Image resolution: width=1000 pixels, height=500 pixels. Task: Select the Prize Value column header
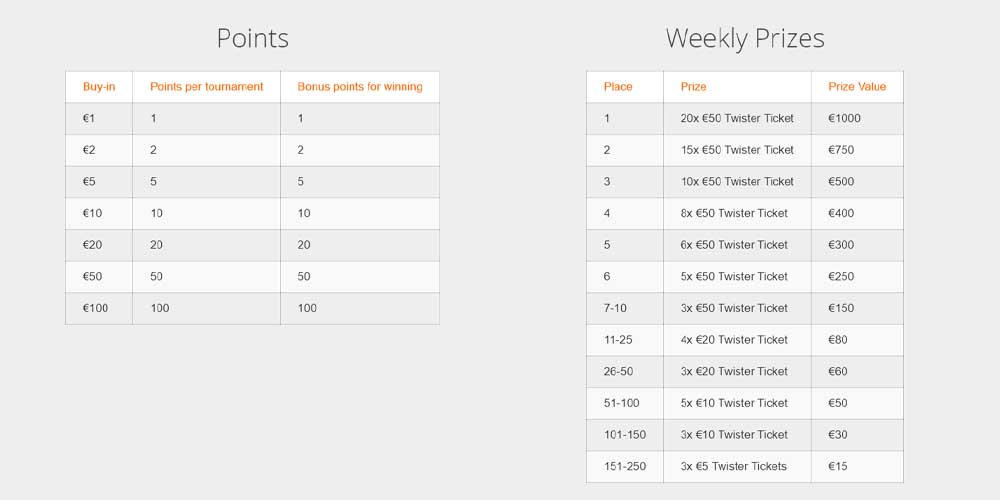(857, 87)
